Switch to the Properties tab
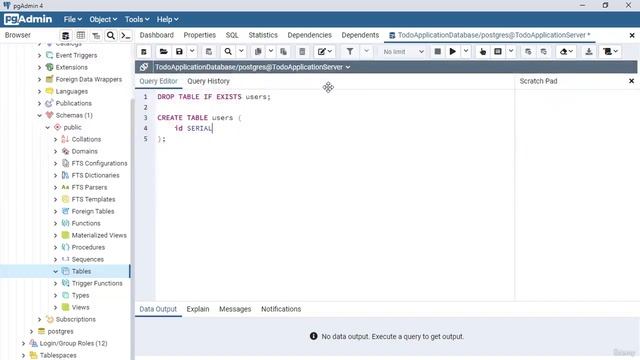 (200, 35)
